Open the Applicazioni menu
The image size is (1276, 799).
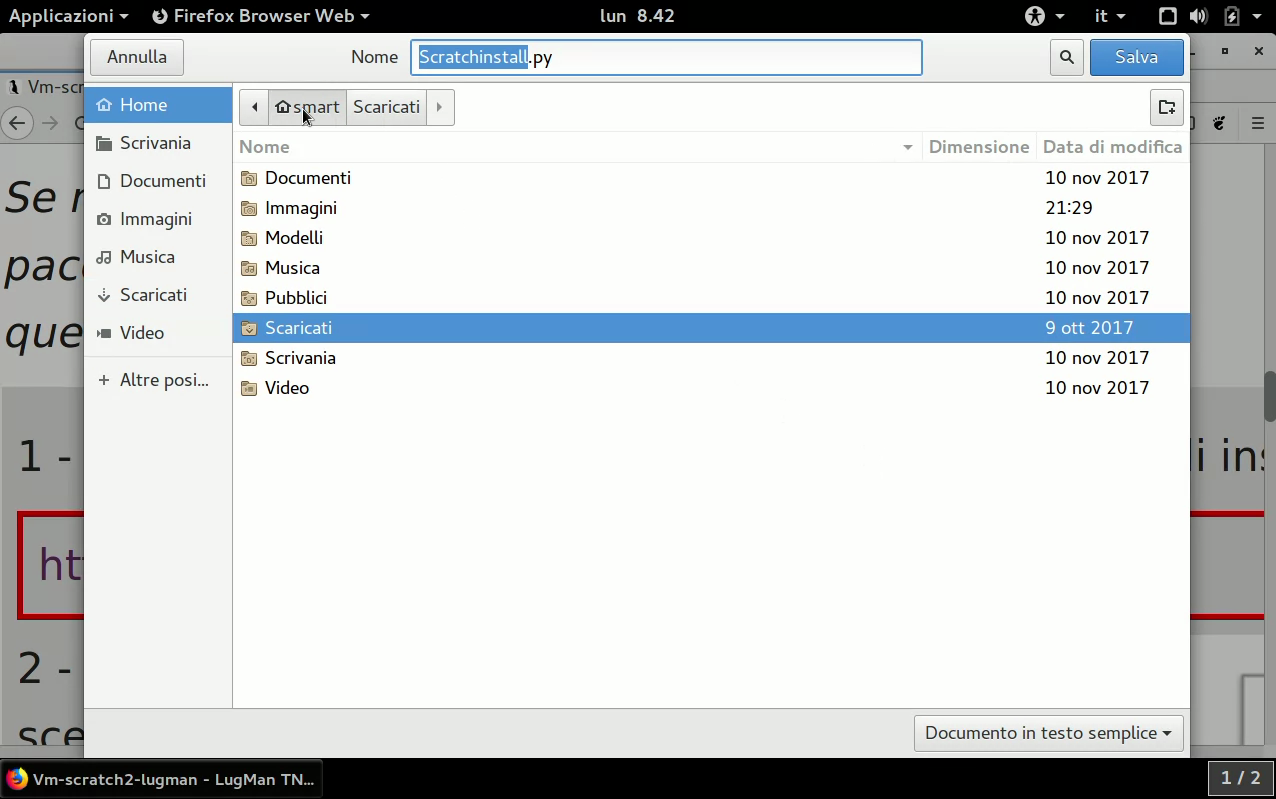68,16
